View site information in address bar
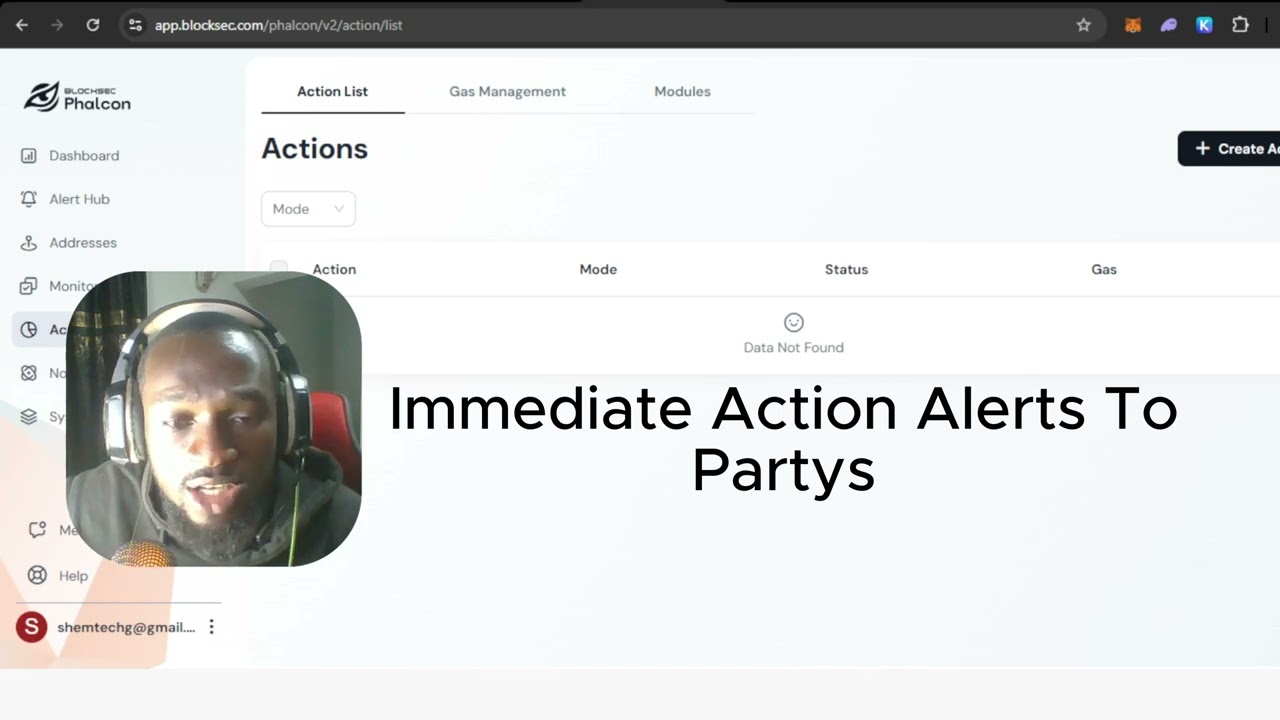 pyautogui.click(x=136, y=25)
